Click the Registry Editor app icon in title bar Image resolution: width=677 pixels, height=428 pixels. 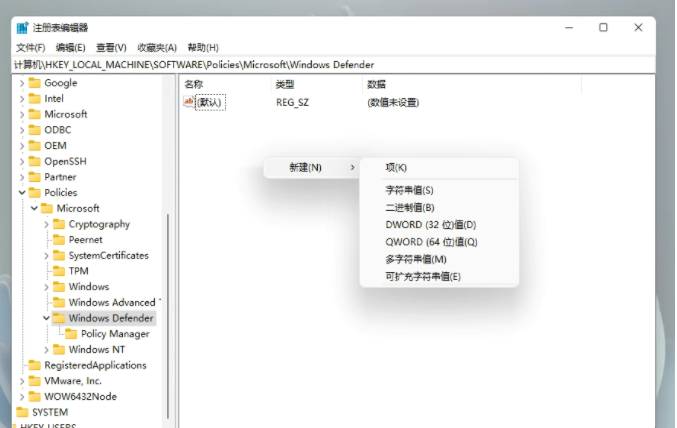[22, 28]
